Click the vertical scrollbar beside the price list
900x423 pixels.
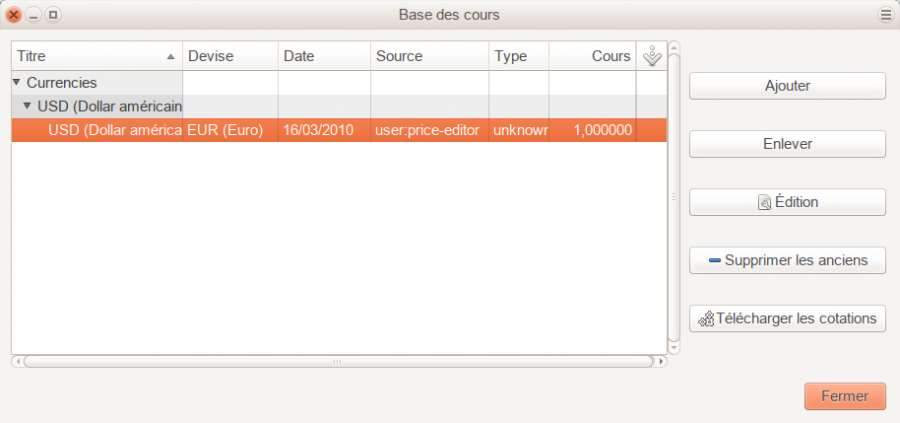tap(673, 196)
